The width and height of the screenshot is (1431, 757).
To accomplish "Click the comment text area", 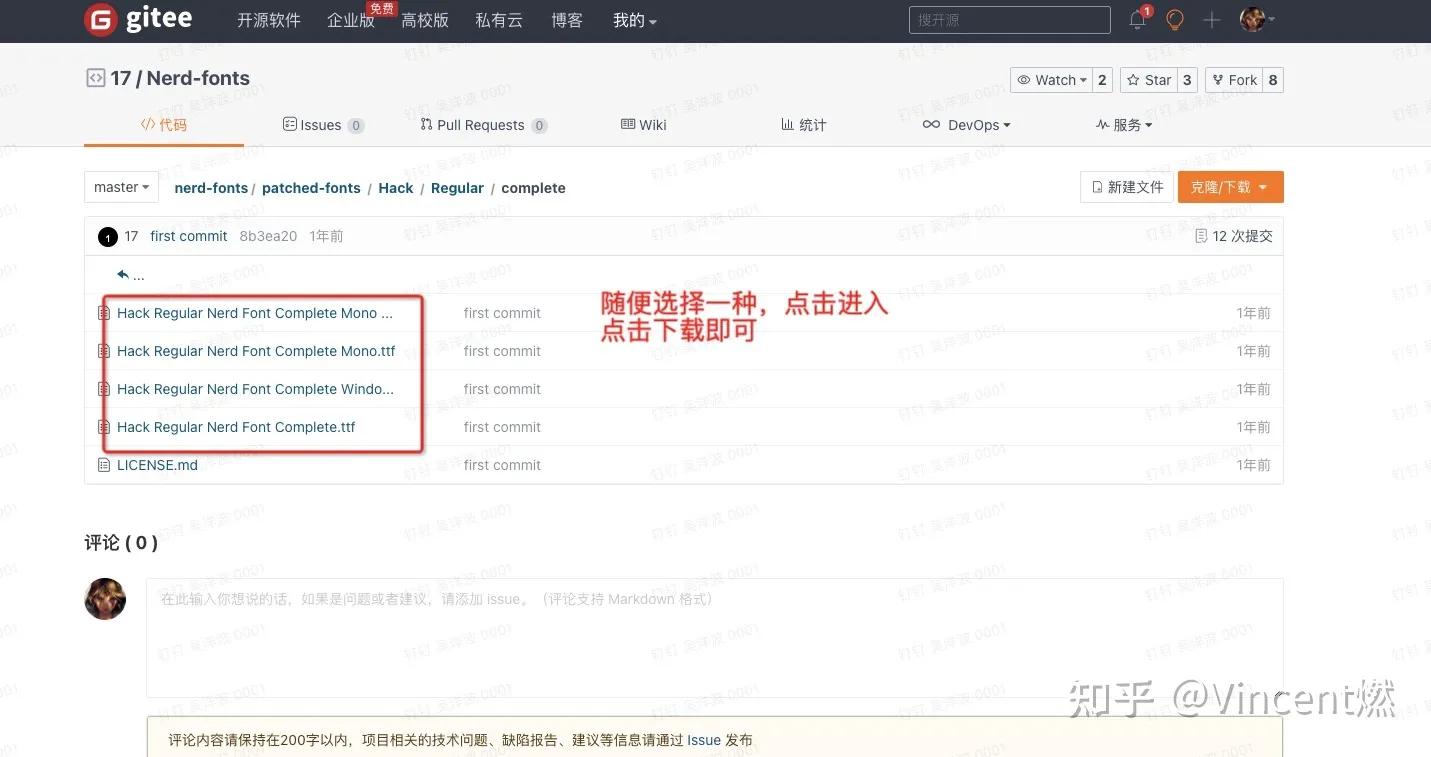I will (715, 638).
